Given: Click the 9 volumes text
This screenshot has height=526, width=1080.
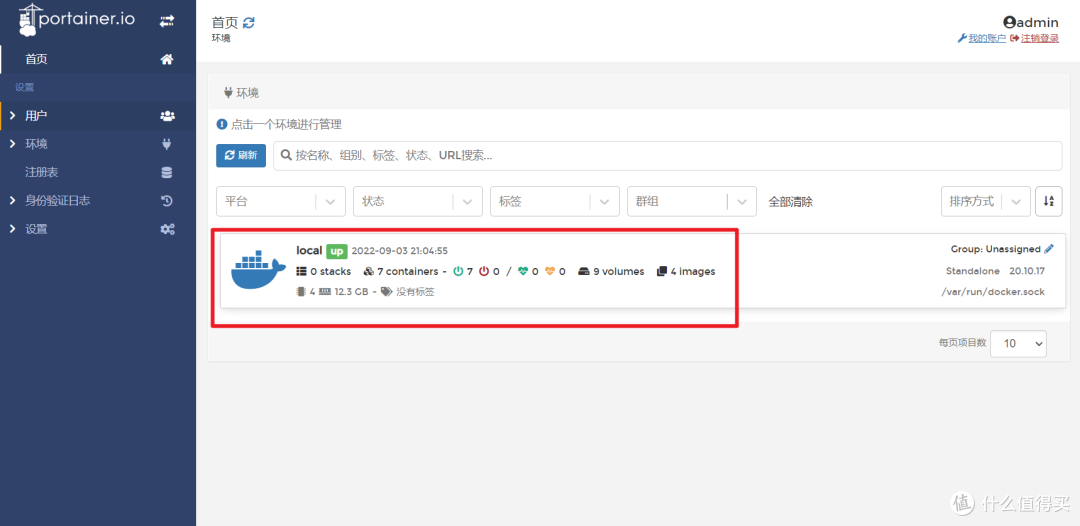Looking at the screenshot, I should point(619,271).
